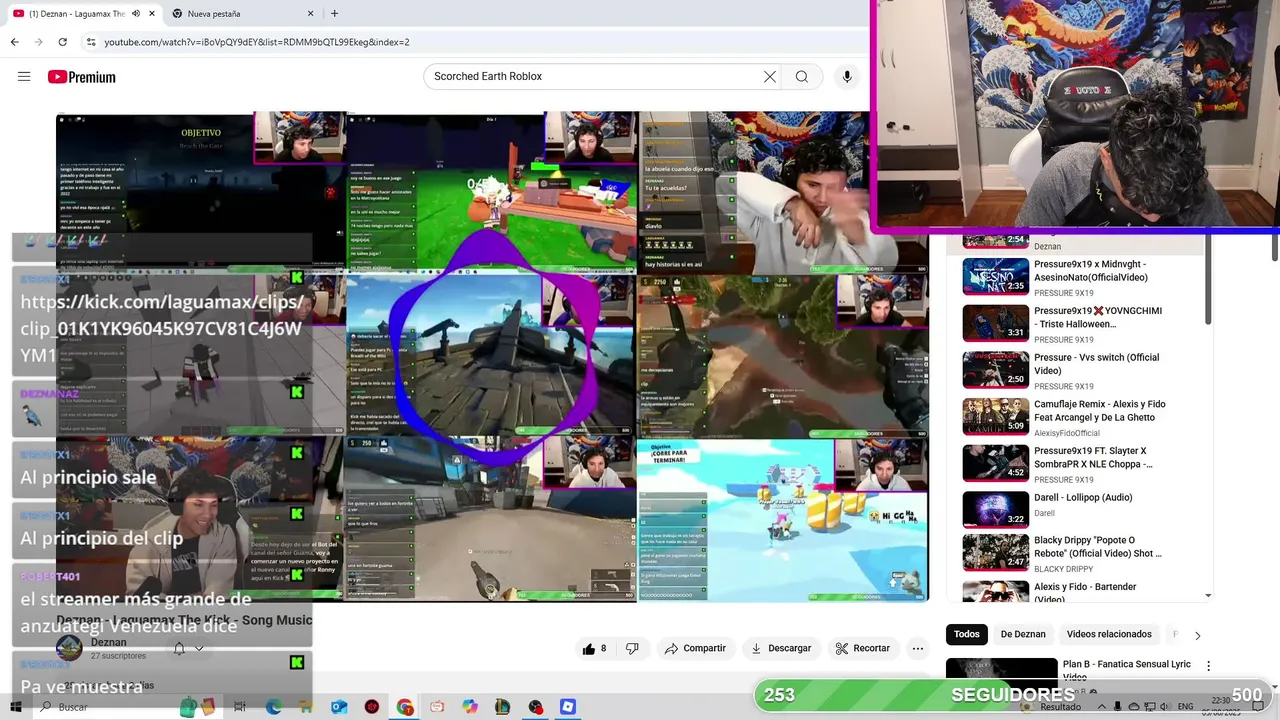The image size is (1280, 720).
Task: Clear the search box with X
Action: [x=770, y=77]
